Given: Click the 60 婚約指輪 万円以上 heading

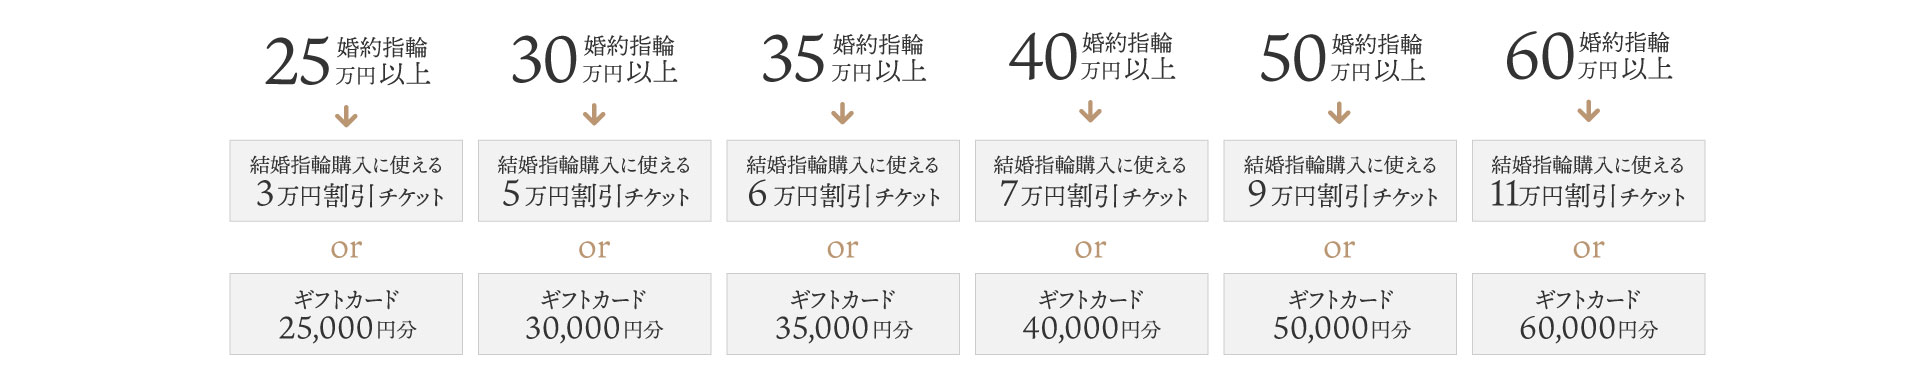Looking at the screenshot, I should pyautogui.click(x=1589, y=56).
